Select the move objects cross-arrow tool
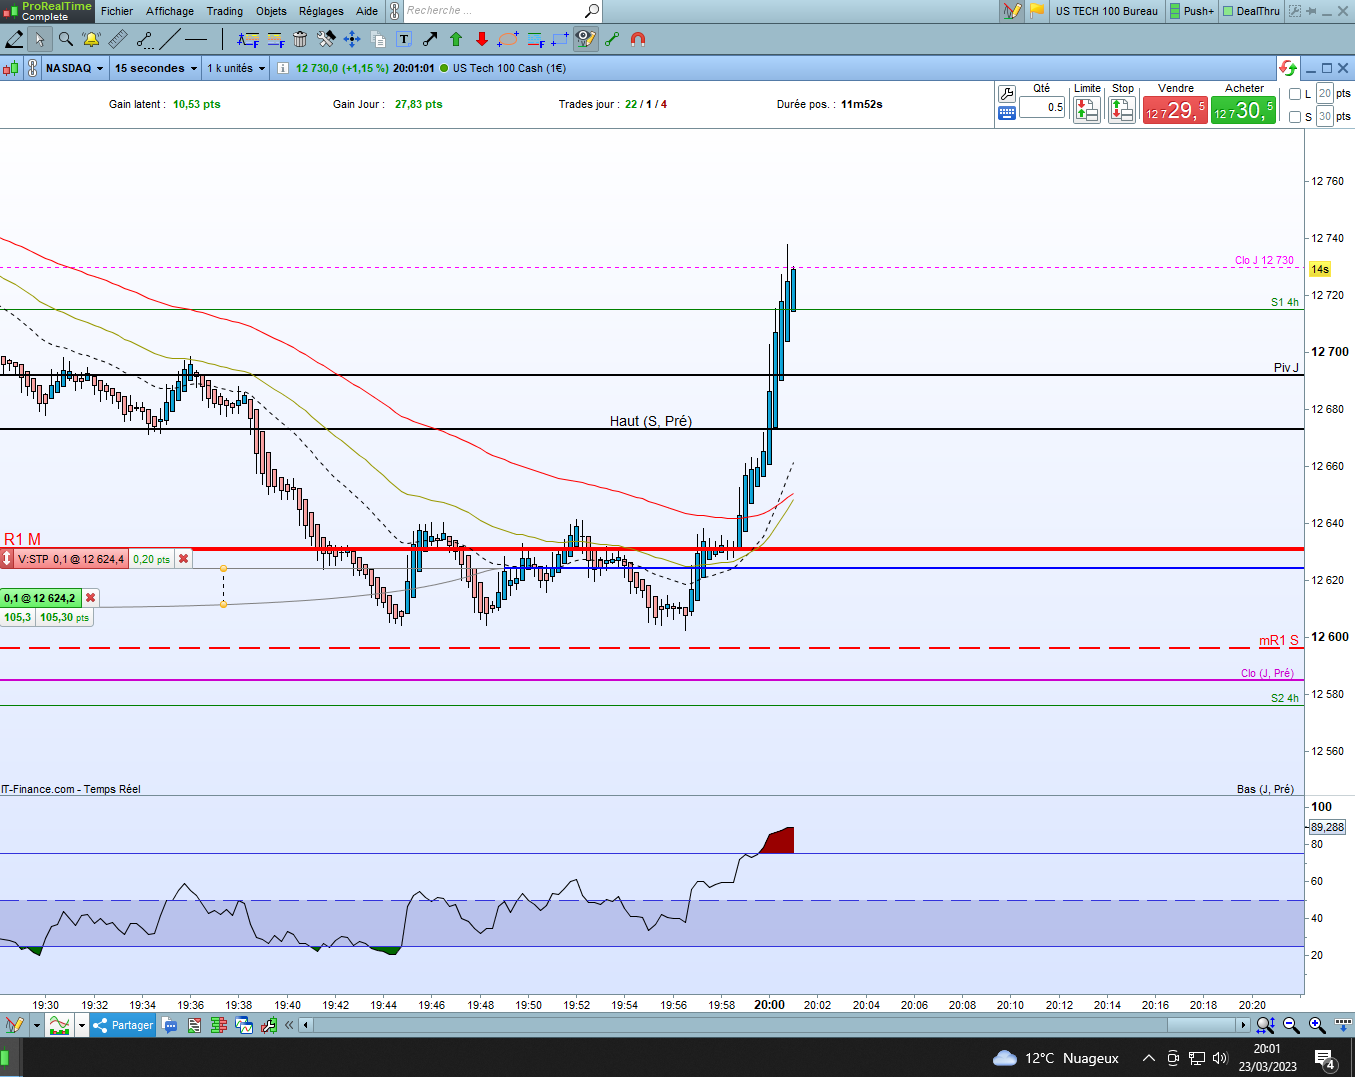 coord(352,39)
